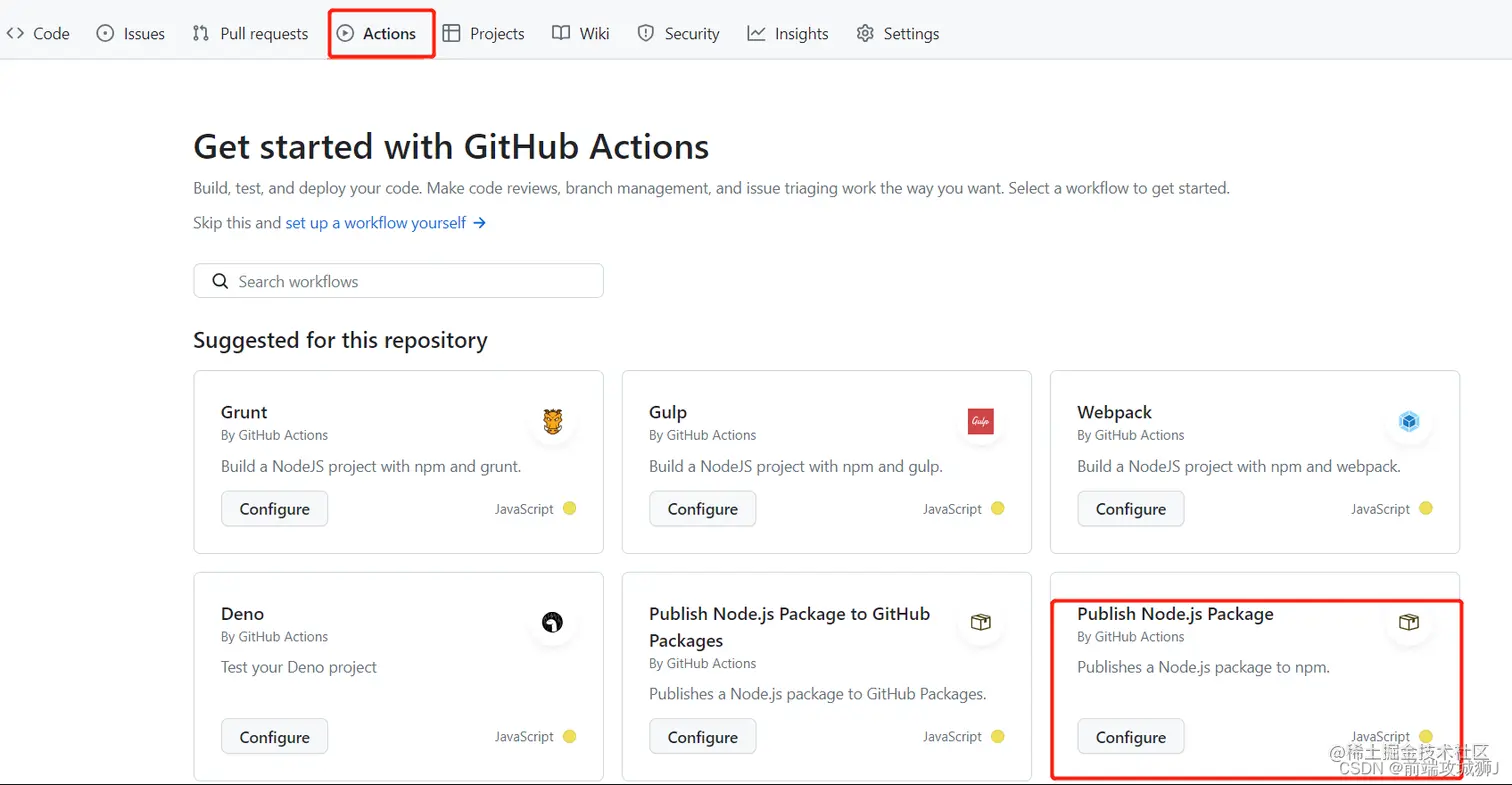Focus the Search workflows input field
1512x785 pixels.
tap(410, 281)
